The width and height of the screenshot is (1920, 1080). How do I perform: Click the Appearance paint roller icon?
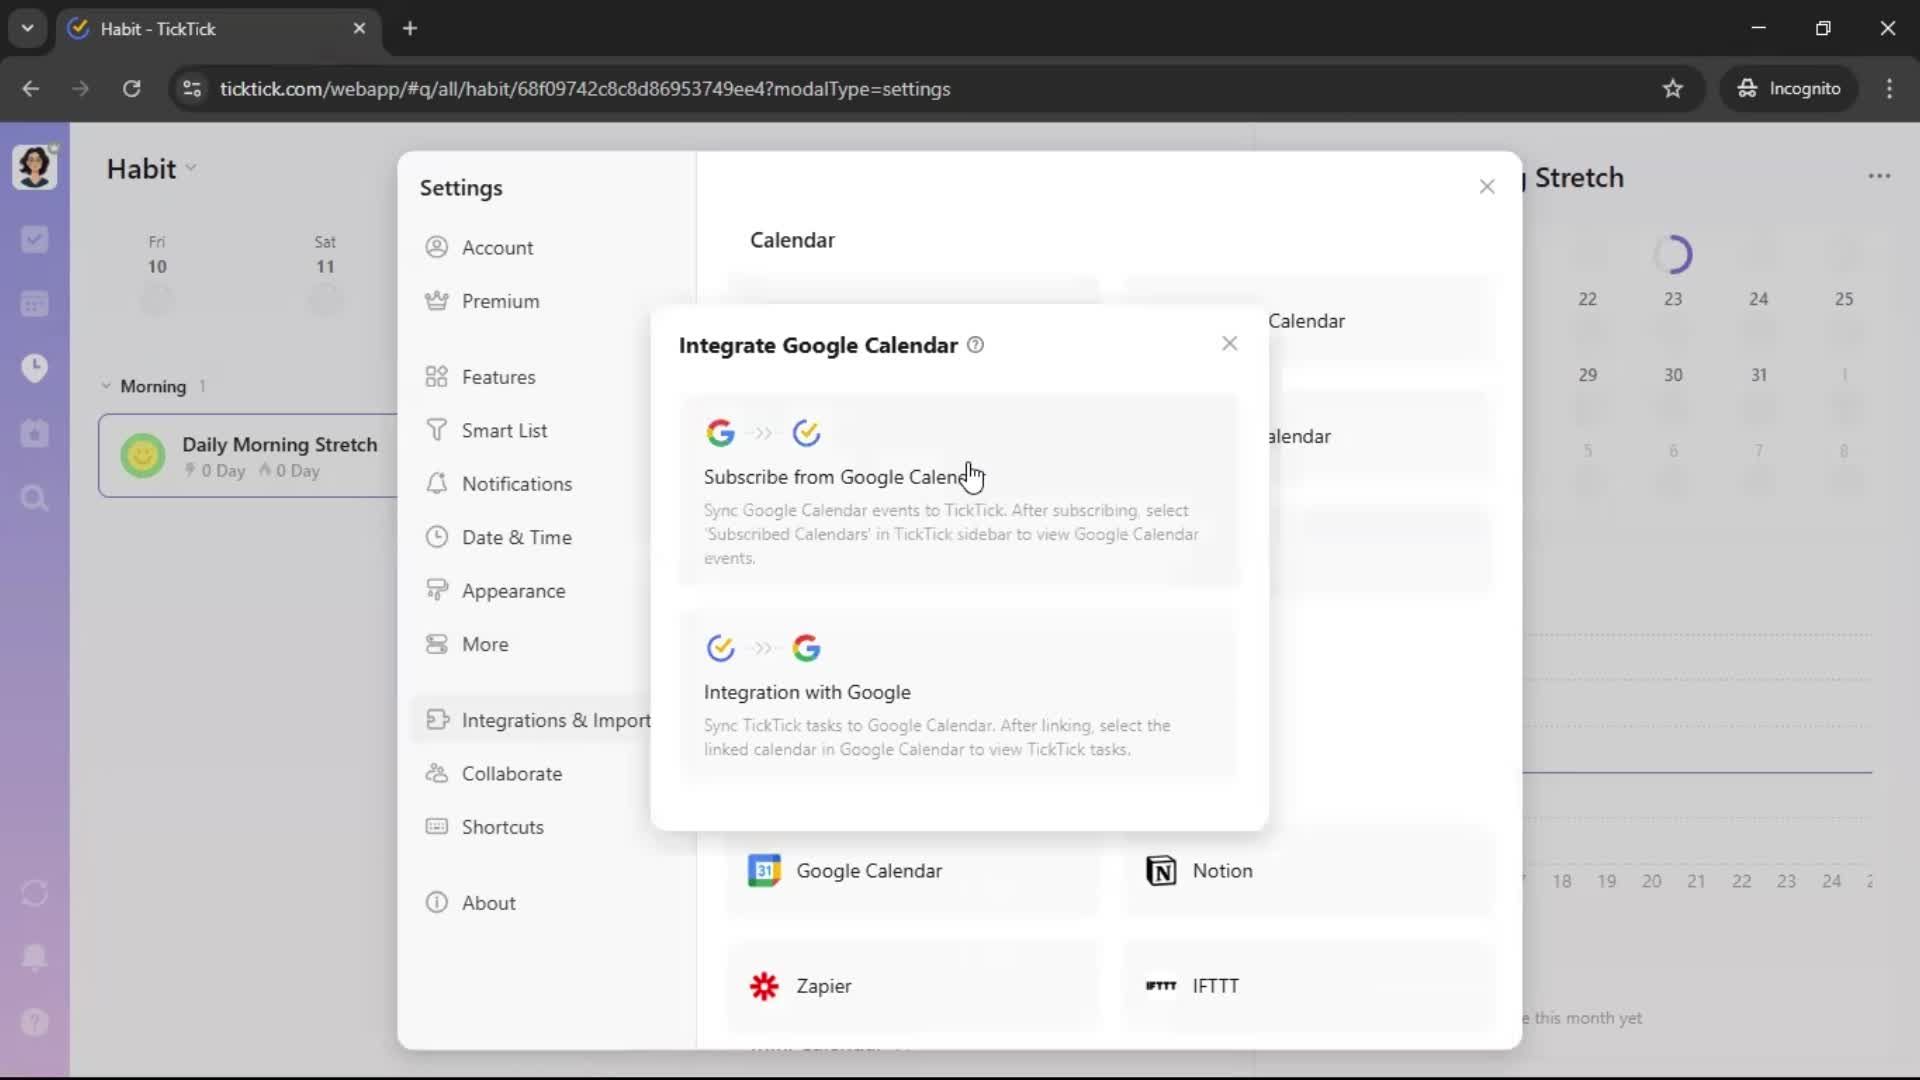[437, 590]
